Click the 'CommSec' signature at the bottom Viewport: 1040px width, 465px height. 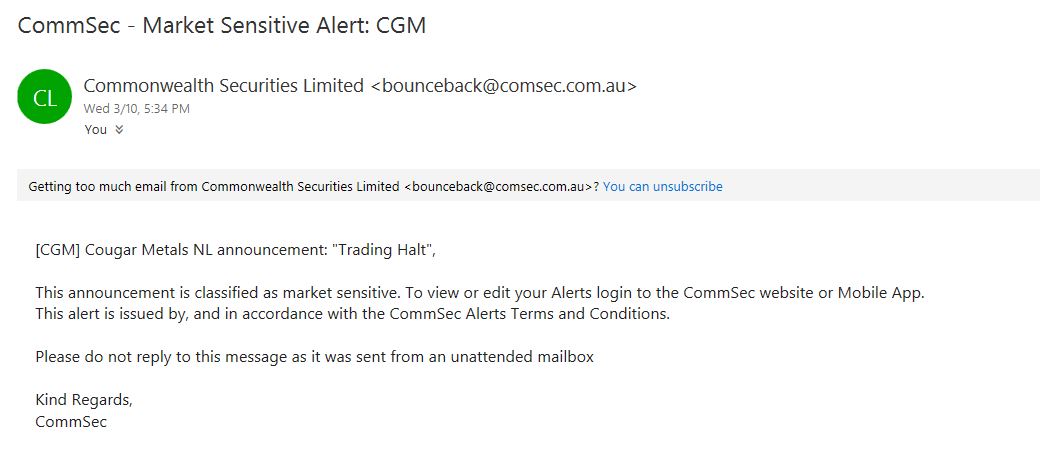(71, 421)
